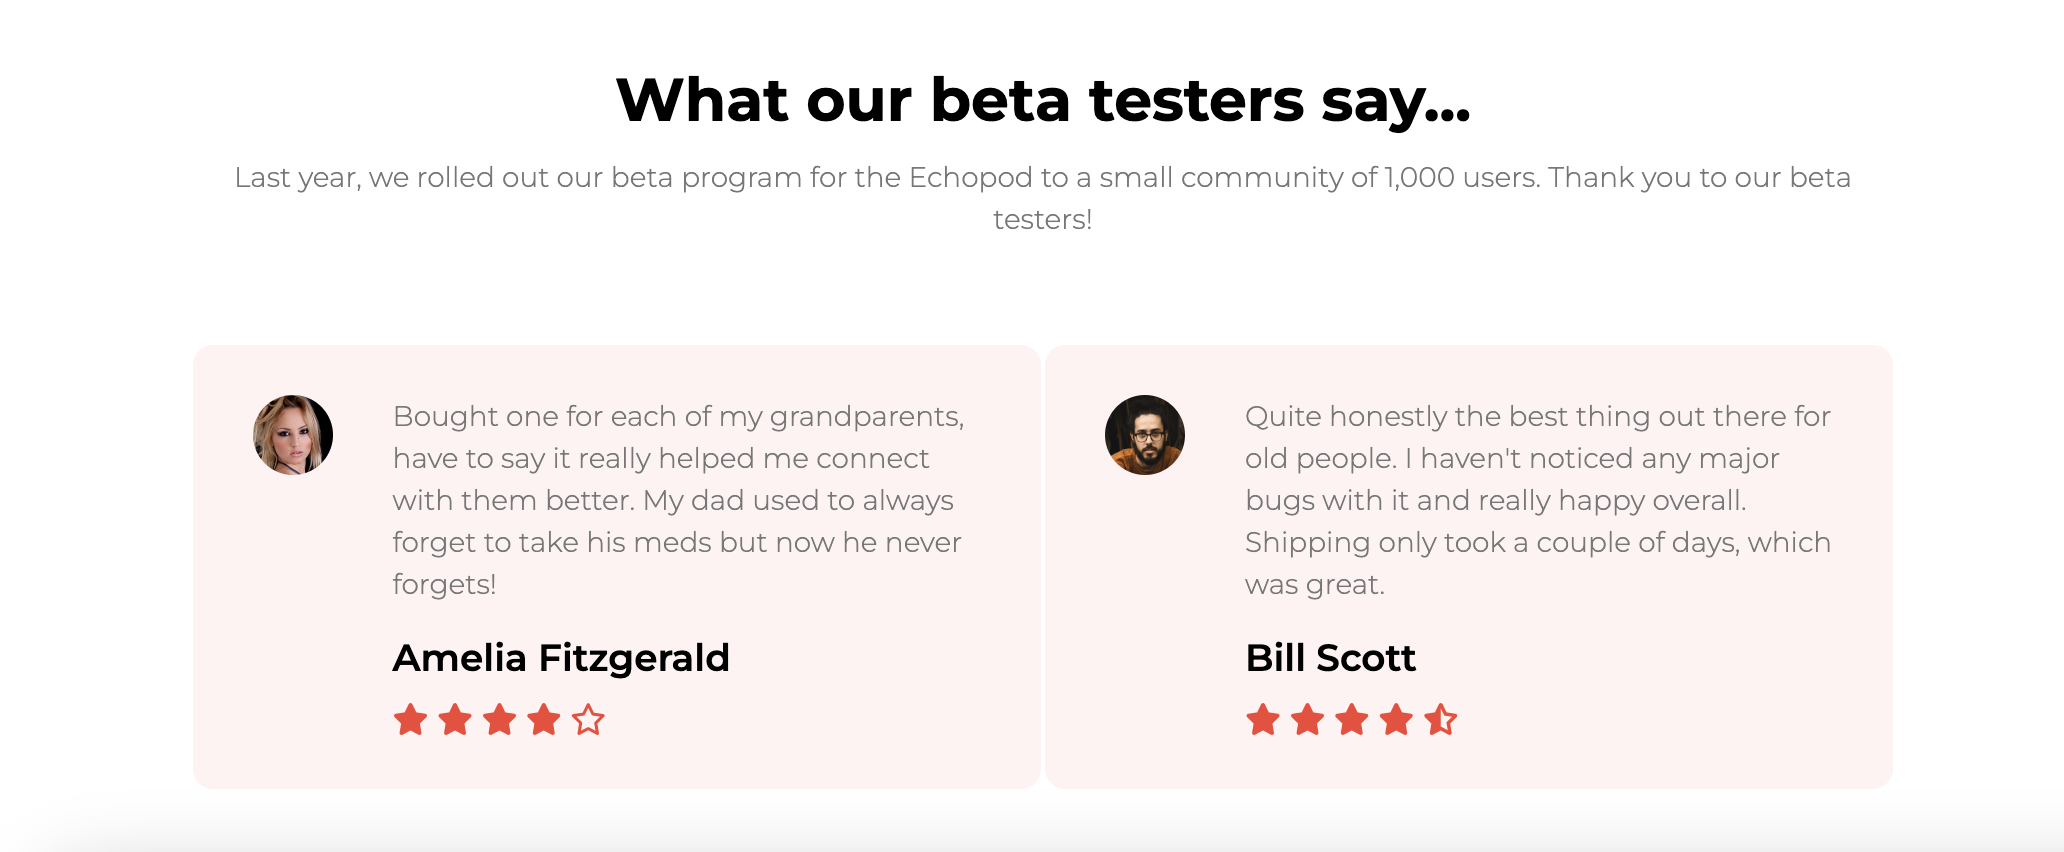Click Amelia Fitzgerald's third star
2064x852 pixels.
(x=499, y=719)
